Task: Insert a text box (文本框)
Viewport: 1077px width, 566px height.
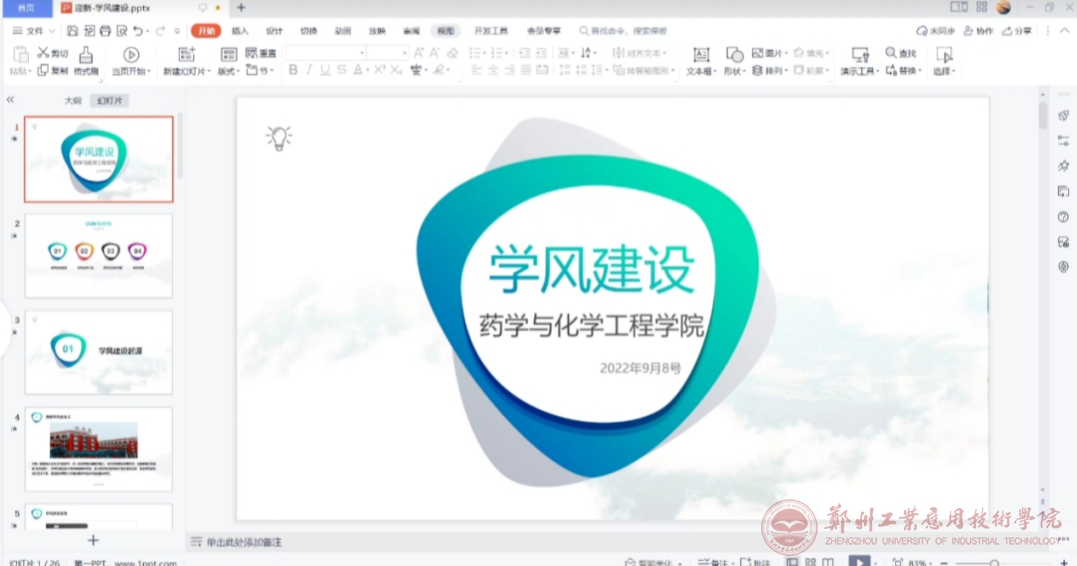Action: [x=701, y=60]
